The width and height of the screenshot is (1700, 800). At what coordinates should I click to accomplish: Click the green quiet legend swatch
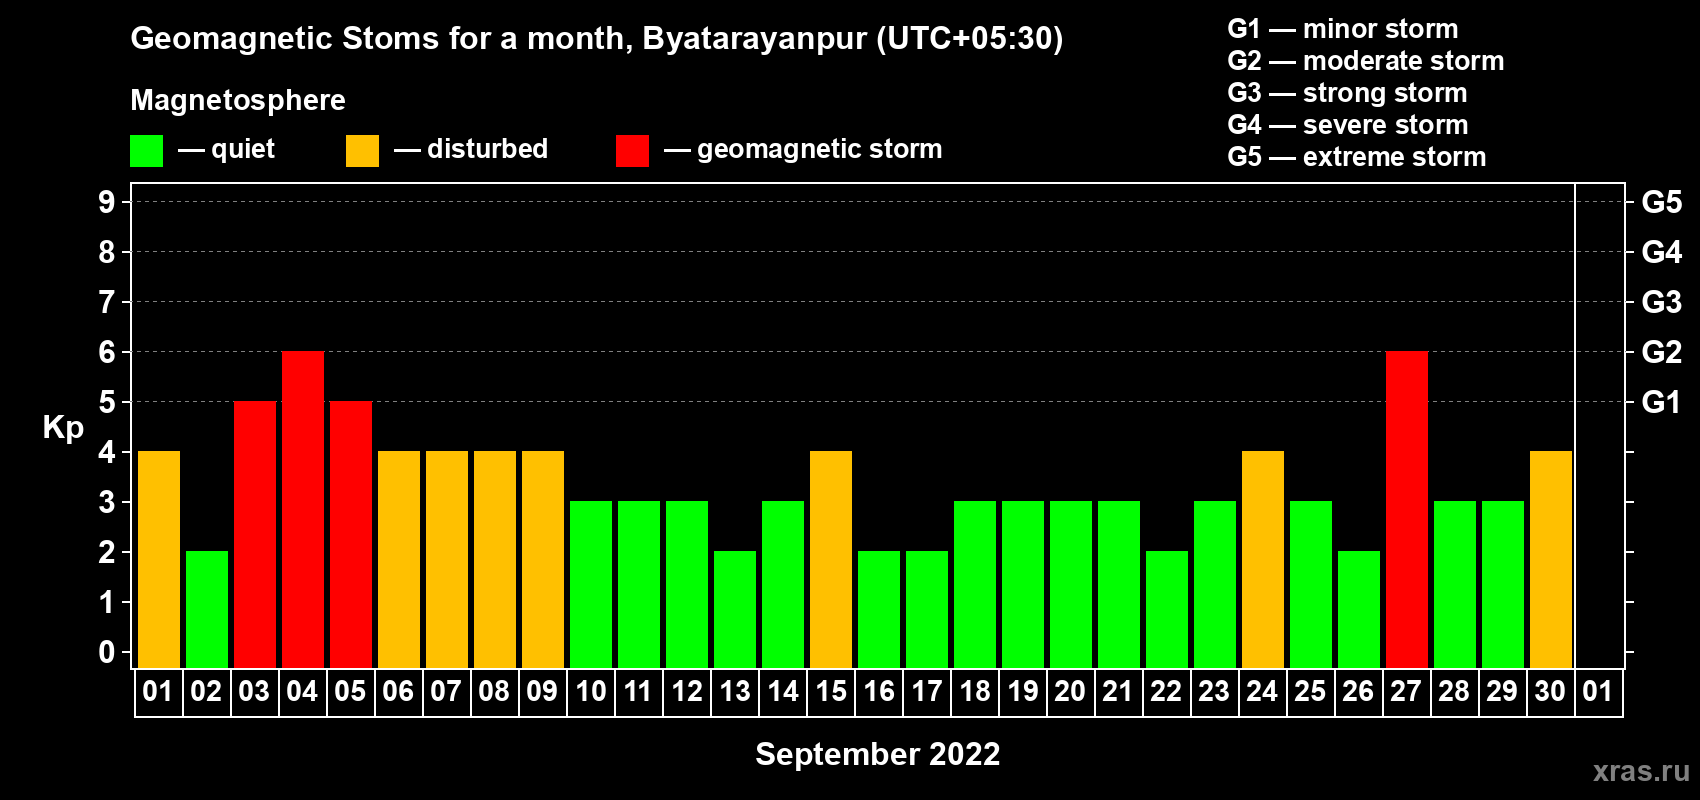point(146,151)
